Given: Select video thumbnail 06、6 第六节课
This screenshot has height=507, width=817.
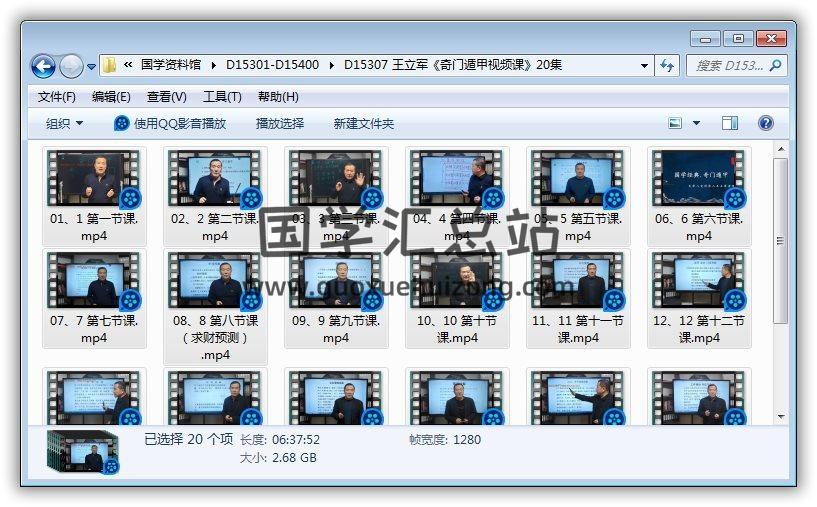Looking at the screenshot, I should coord(699,179).
